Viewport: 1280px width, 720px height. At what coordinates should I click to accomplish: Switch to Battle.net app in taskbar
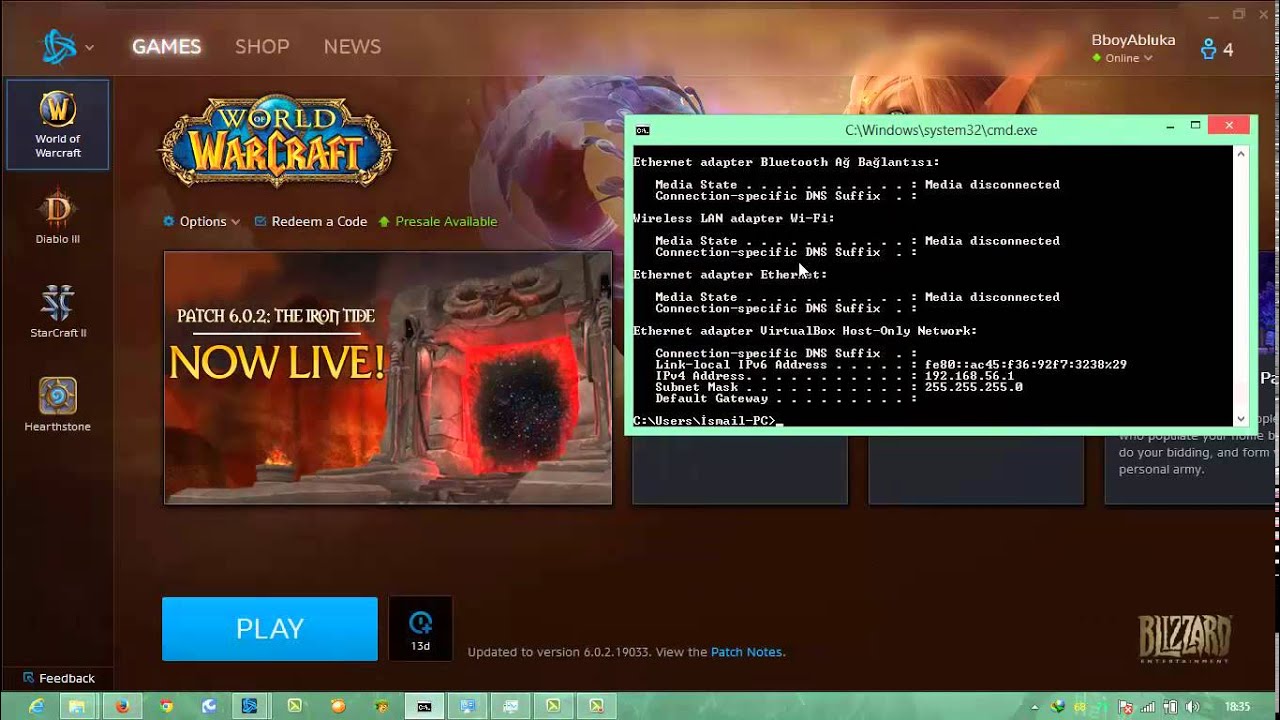pyautogui.click(x=251, y=706)
